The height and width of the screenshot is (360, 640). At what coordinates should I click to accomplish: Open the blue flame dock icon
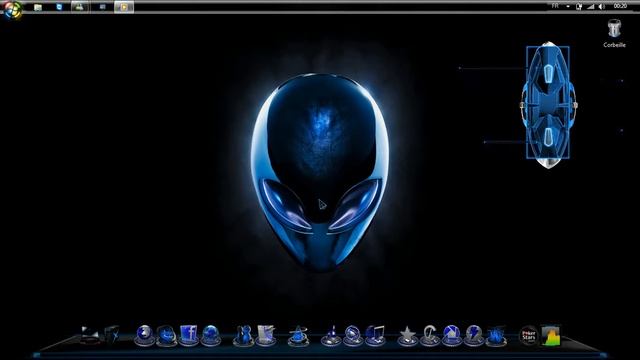coord(496,336)
